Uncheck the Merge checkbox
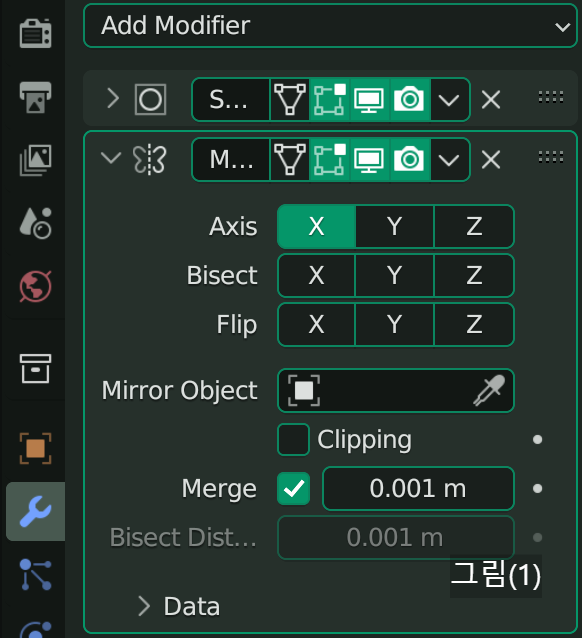This screenshot has height=638, width=582. [293, 488]
